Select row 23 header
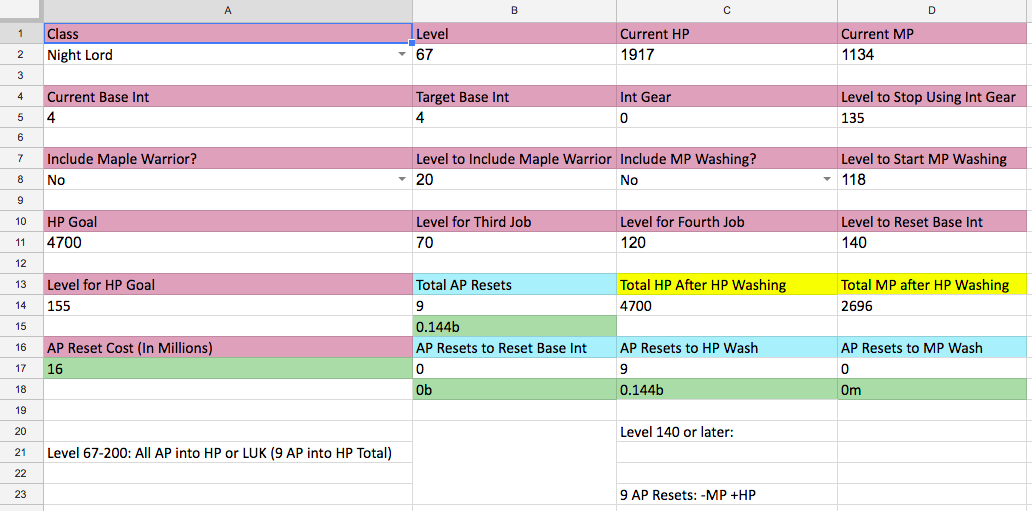Screen dimensions: 1032x511 [x=21, y=494]
